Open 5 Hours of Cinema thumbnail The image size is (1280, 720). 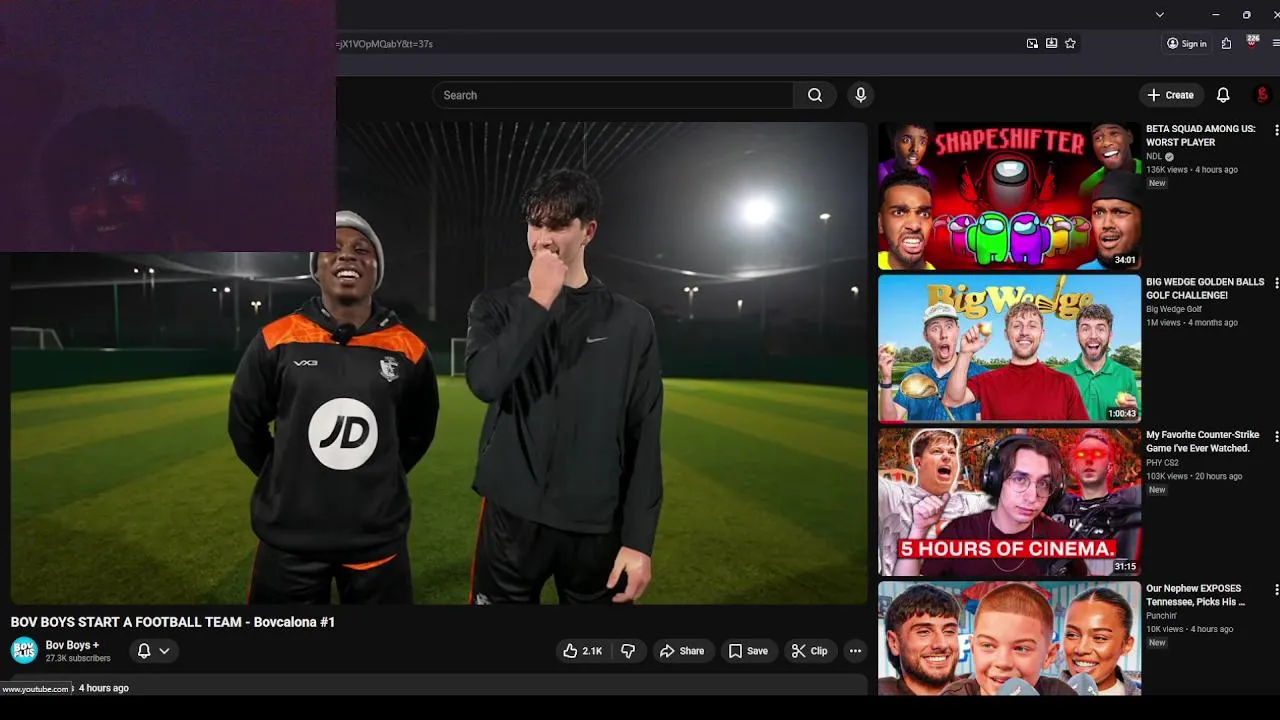click(1009, 502)
